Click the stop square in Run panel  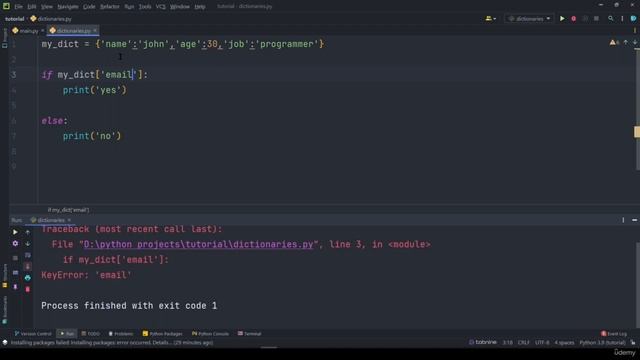click(15, 258)
